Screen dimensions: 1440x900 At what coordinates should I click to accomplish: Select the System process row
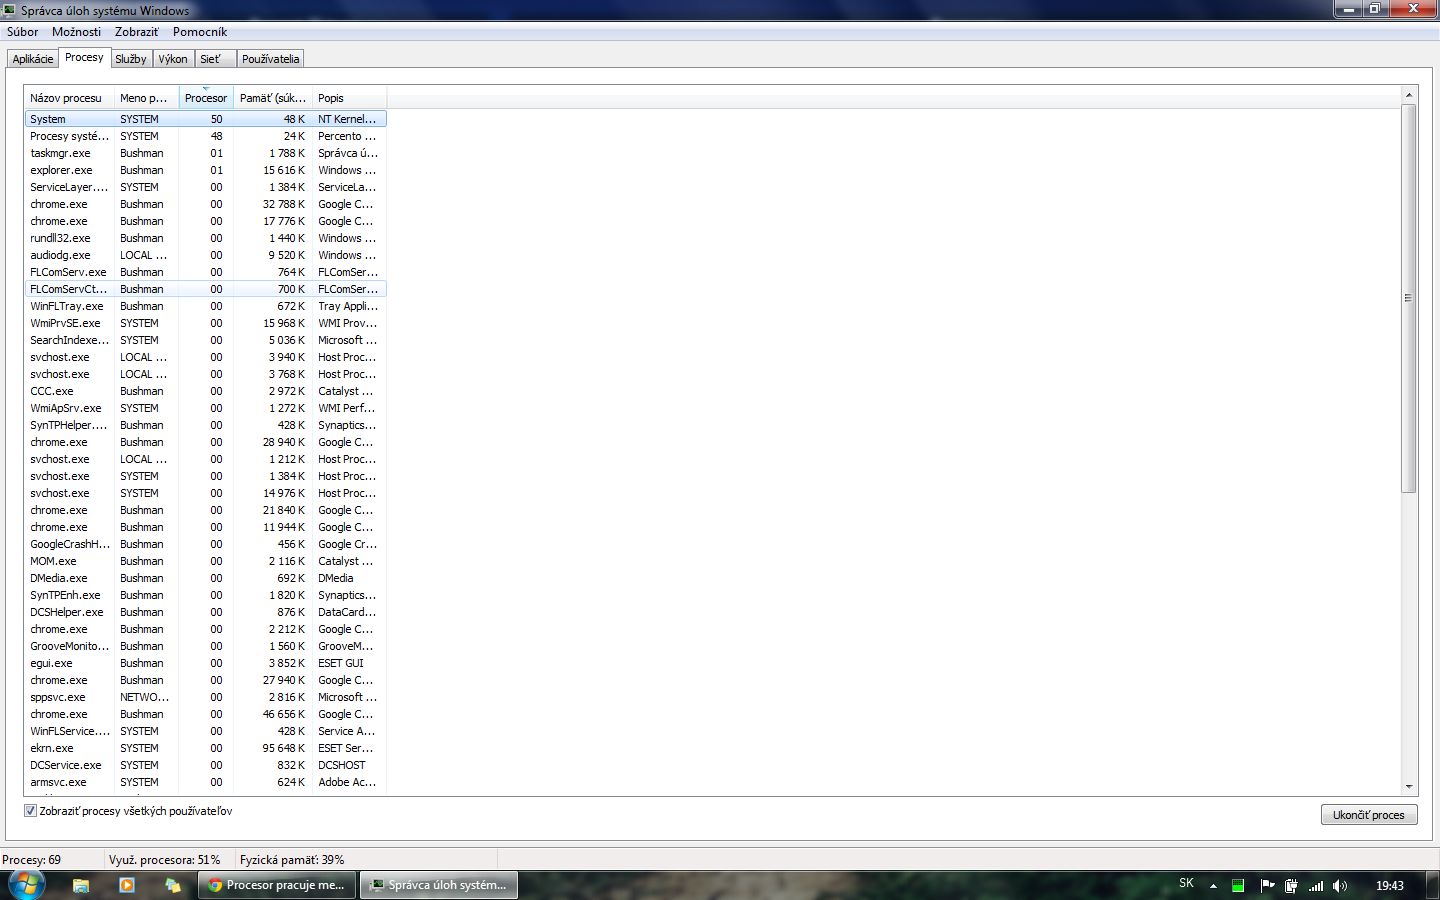pyautogui.click(x=205, y=119)
